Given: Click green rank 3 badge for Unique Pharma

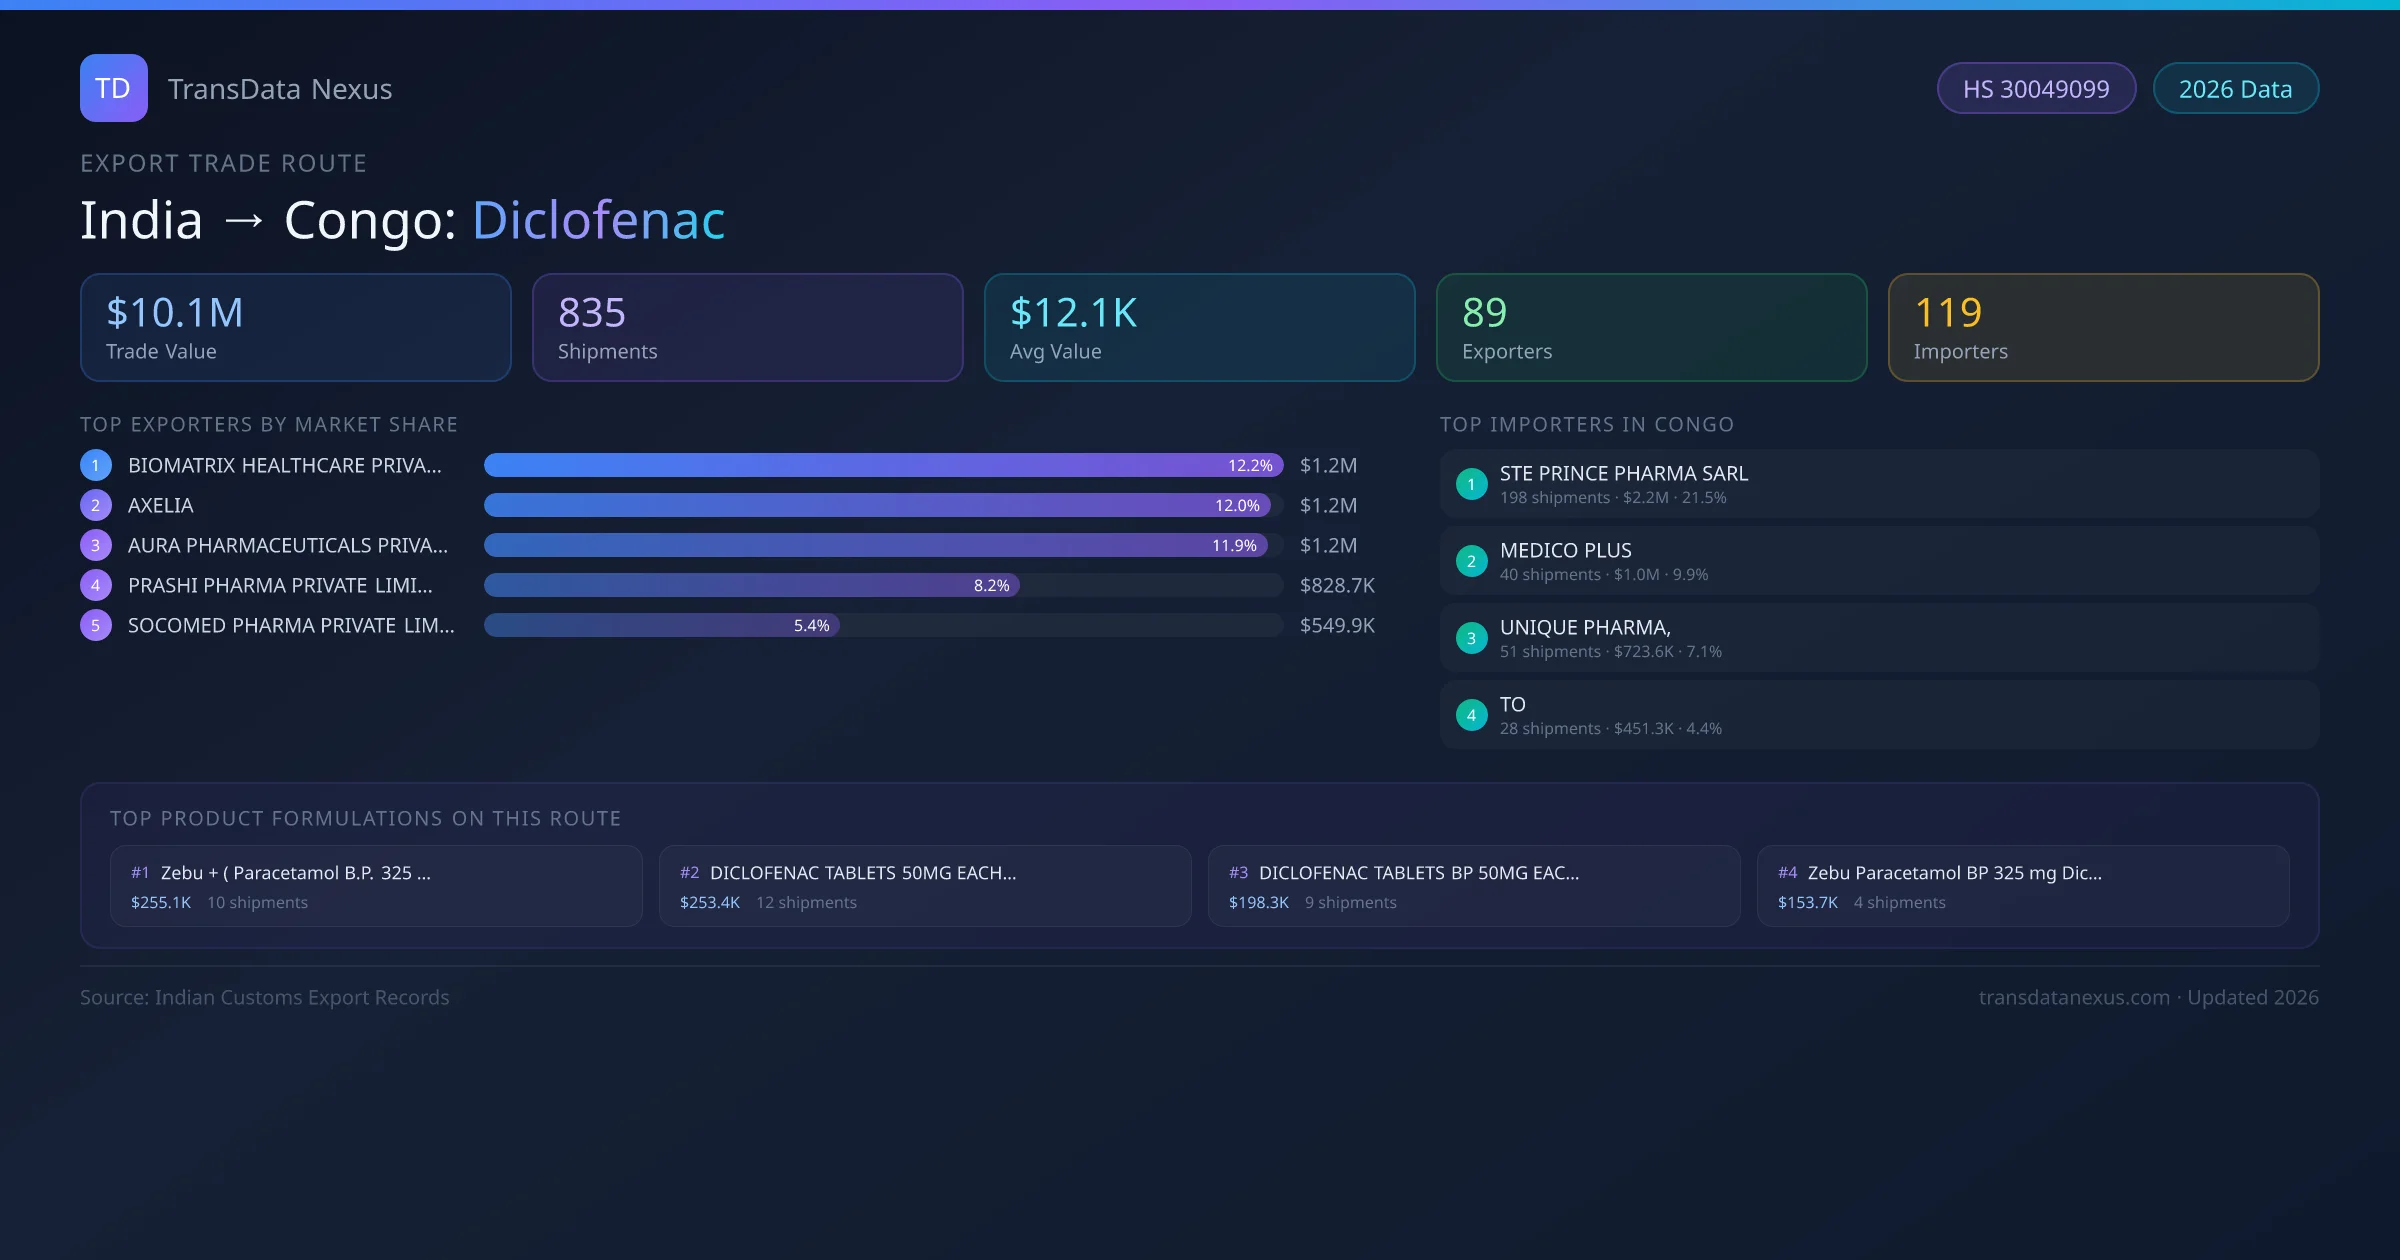Looking at the screenshot, I should pyautogui.click(x=1471, y=638).
